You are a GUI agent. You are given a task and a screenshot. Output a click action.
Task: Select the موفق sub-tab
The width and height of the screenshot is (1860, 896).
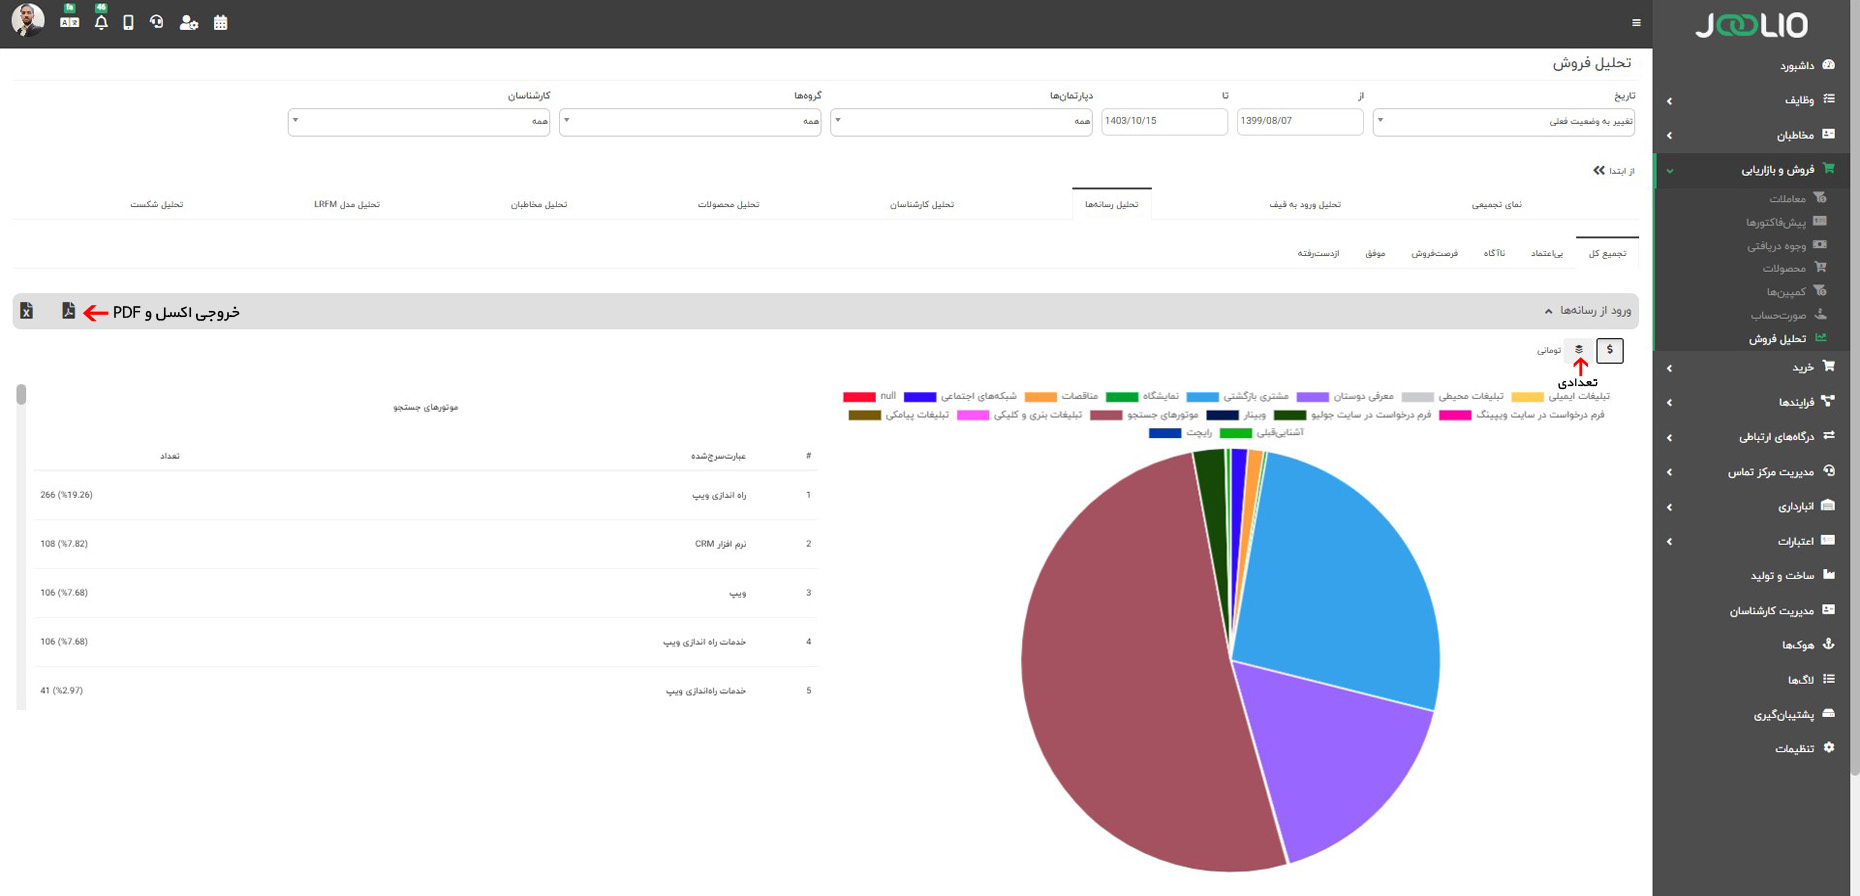[x=1375, y=254]
